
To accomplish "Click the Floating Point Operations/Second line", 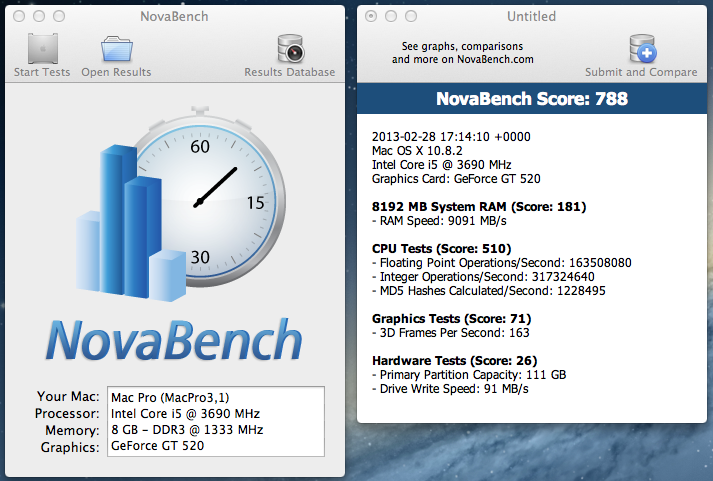I will pyautogui.click(x=502, y=263).
